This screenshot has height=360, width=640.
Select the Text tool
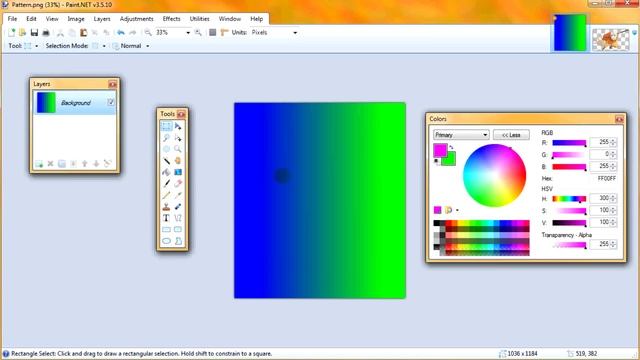166,218
